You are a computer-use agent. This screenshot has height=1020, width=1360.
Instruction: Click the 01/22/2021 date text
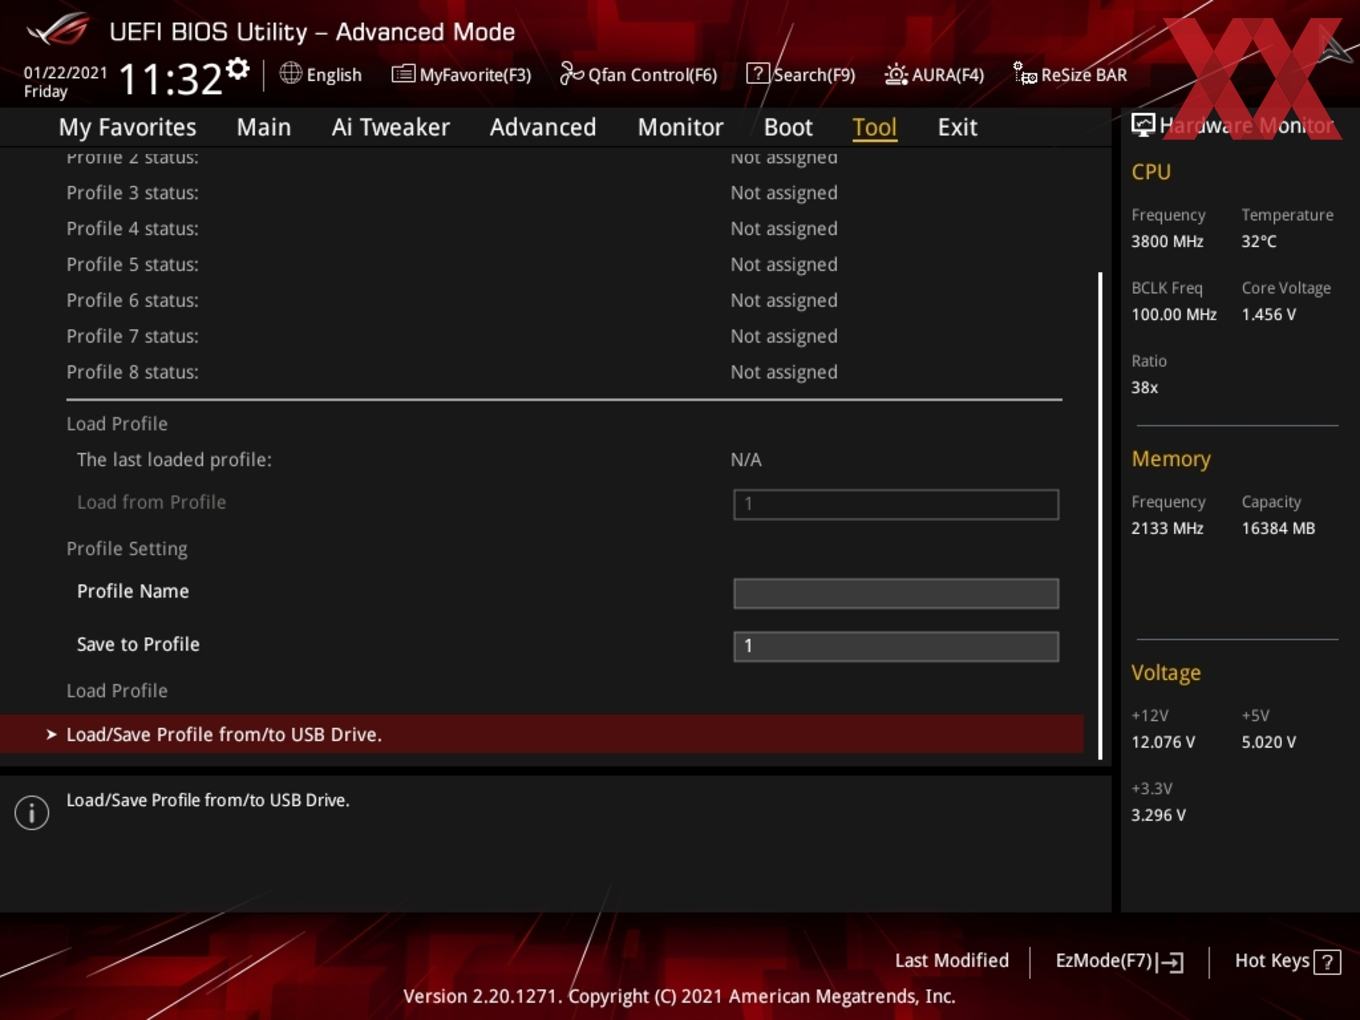click(65, 72)
